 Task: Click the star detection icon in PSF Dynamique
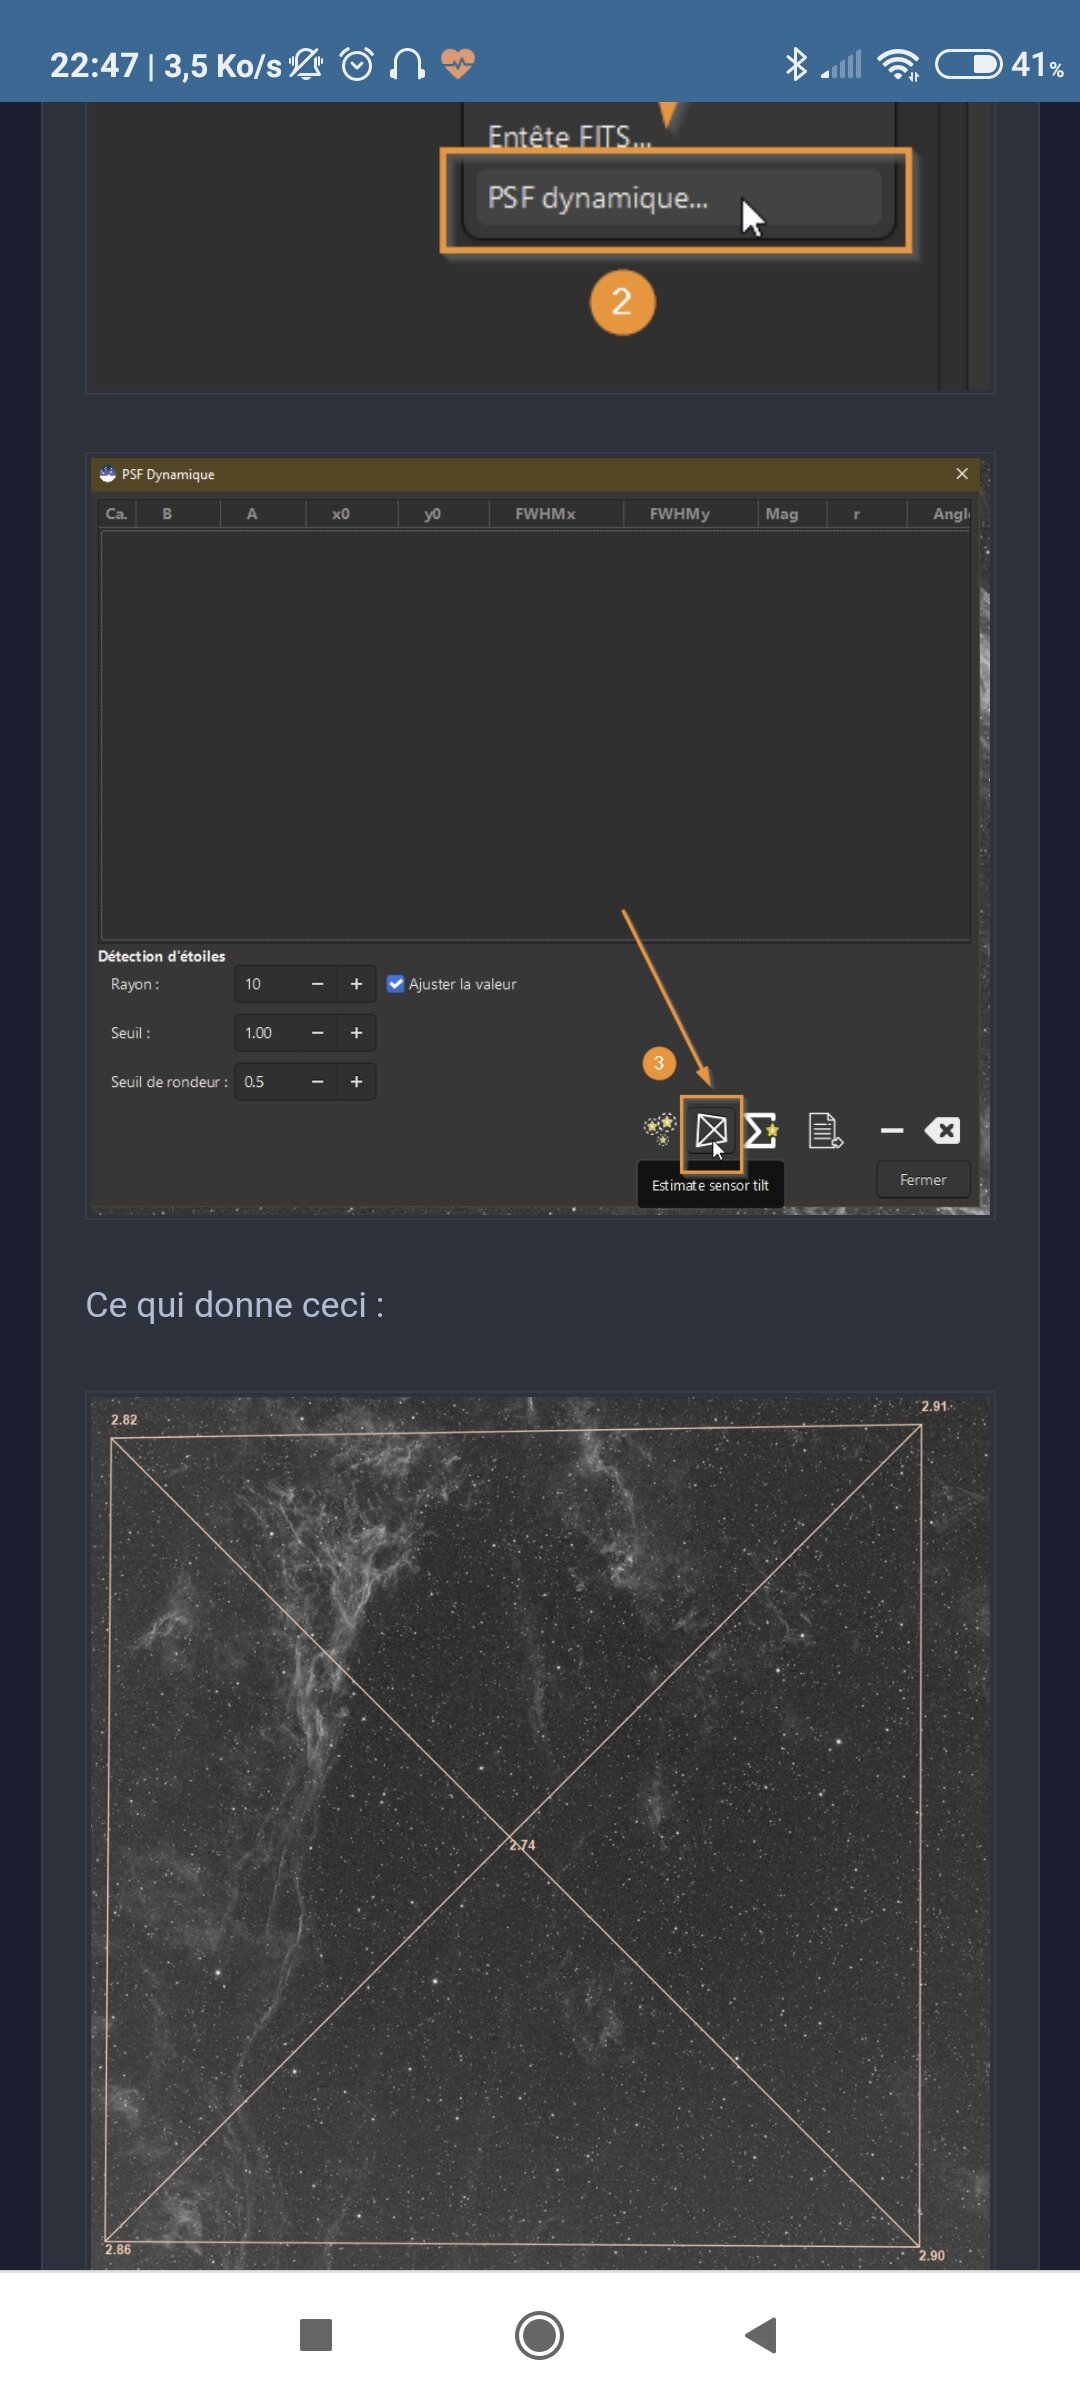[660, 1130]
